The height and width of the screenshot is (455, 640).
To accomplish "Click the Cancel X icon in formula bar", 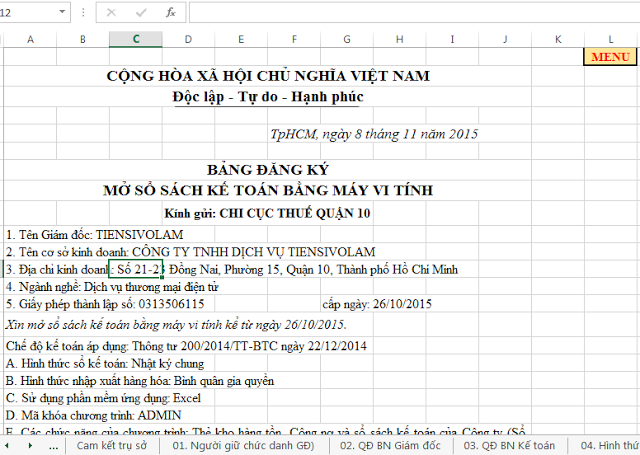I will click(111, 12).
